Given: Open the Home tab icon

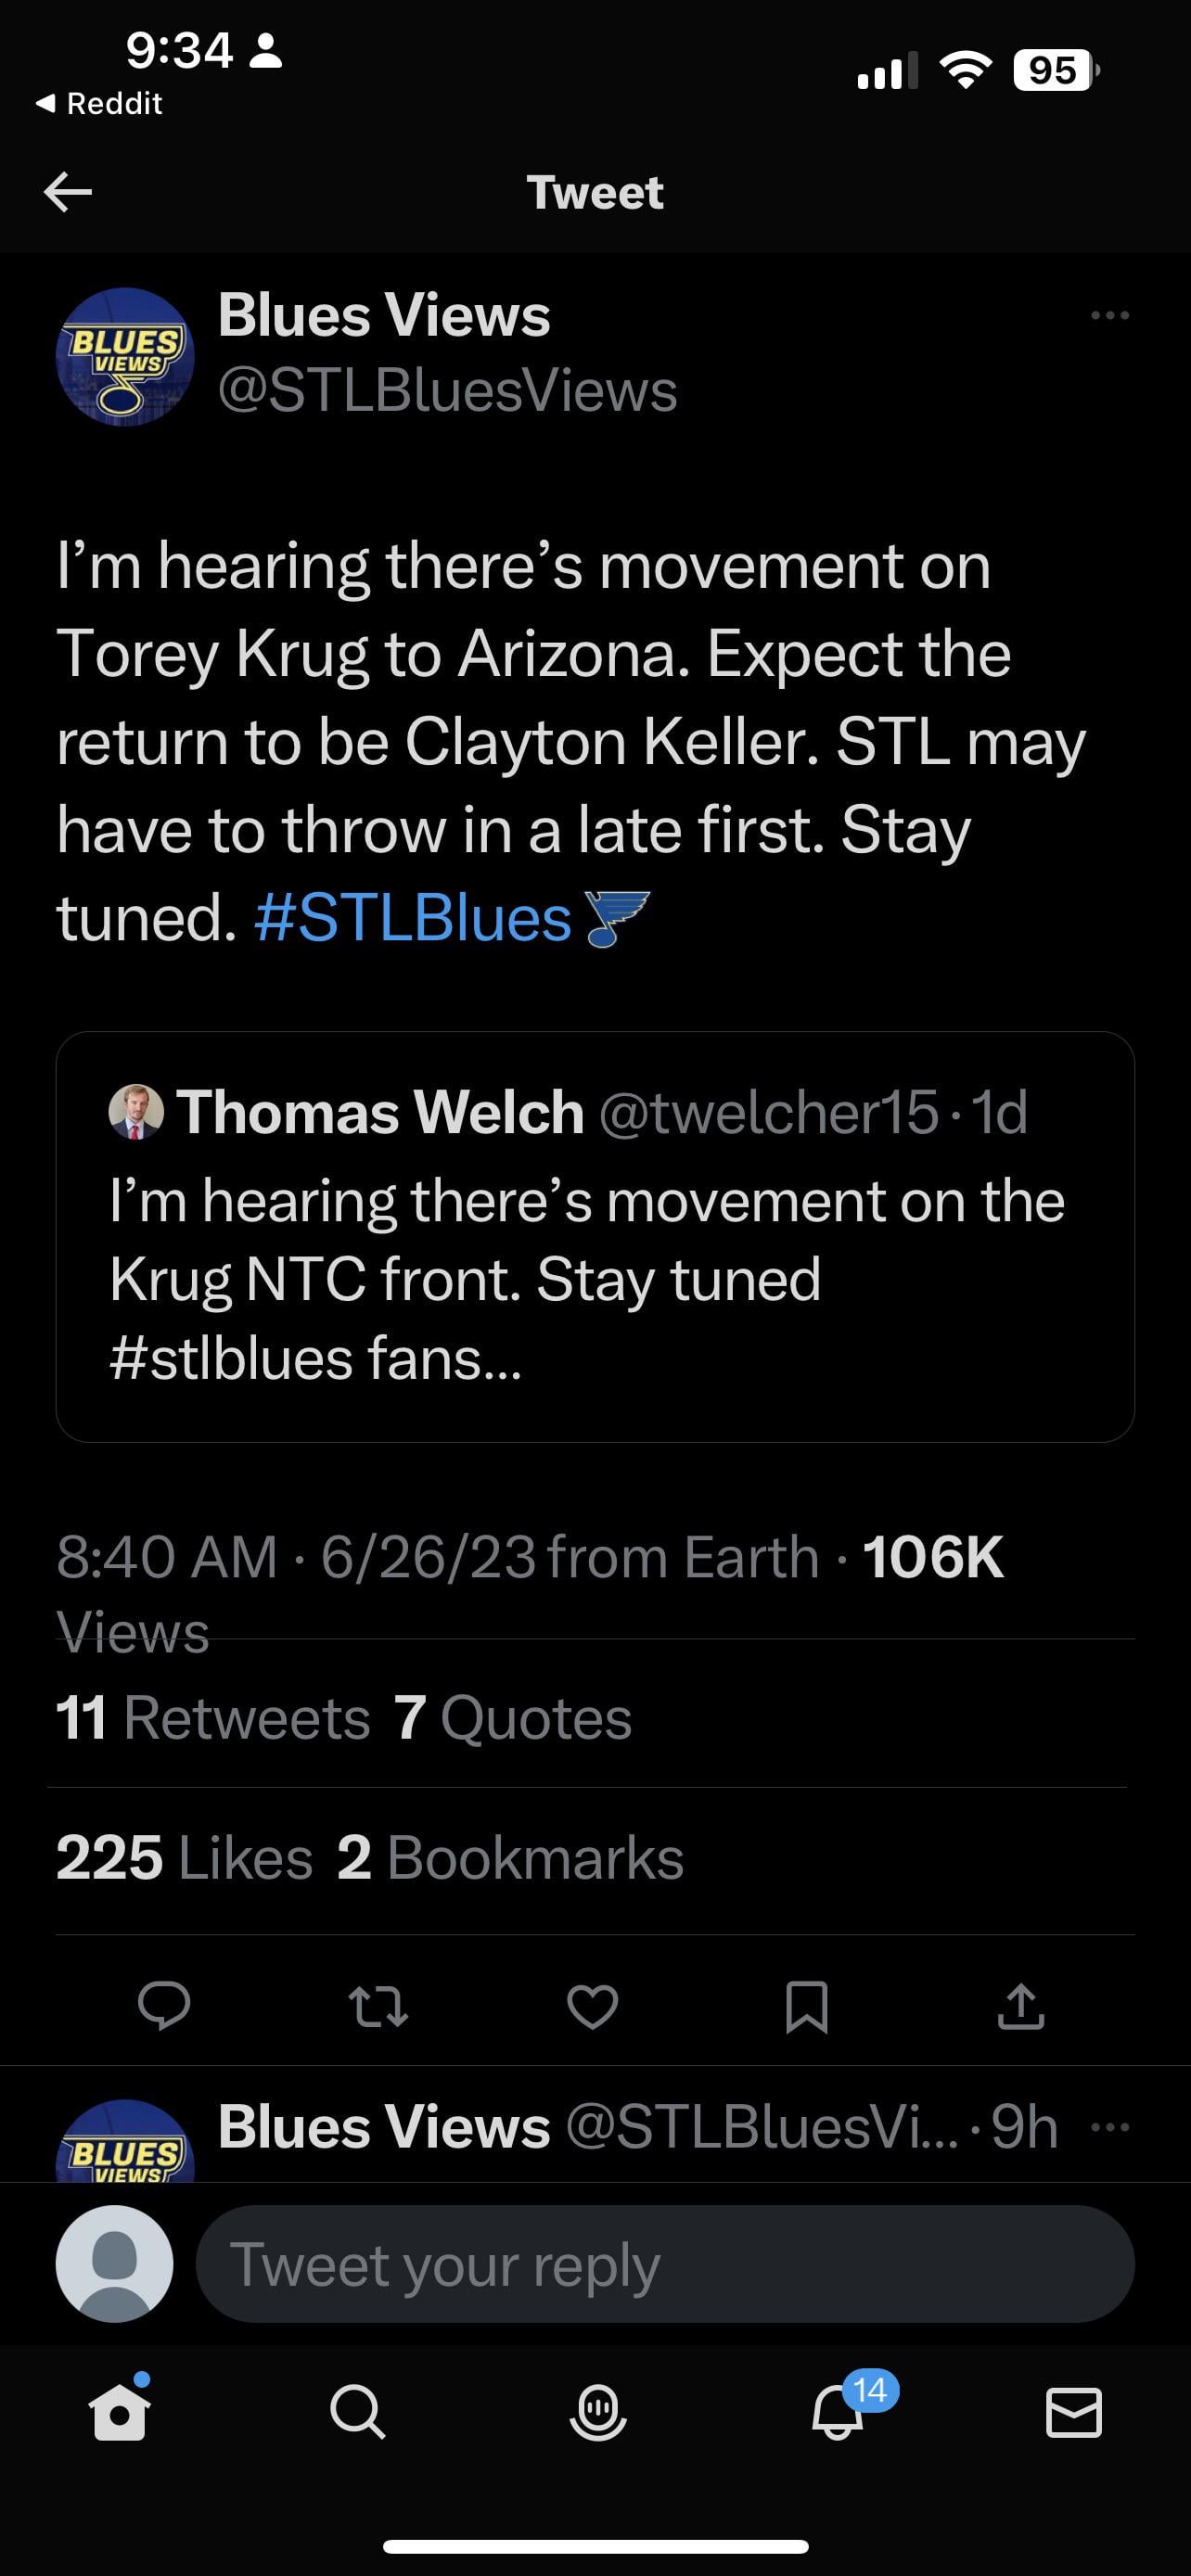Looking at the screenshot, I should [120, 2413].
